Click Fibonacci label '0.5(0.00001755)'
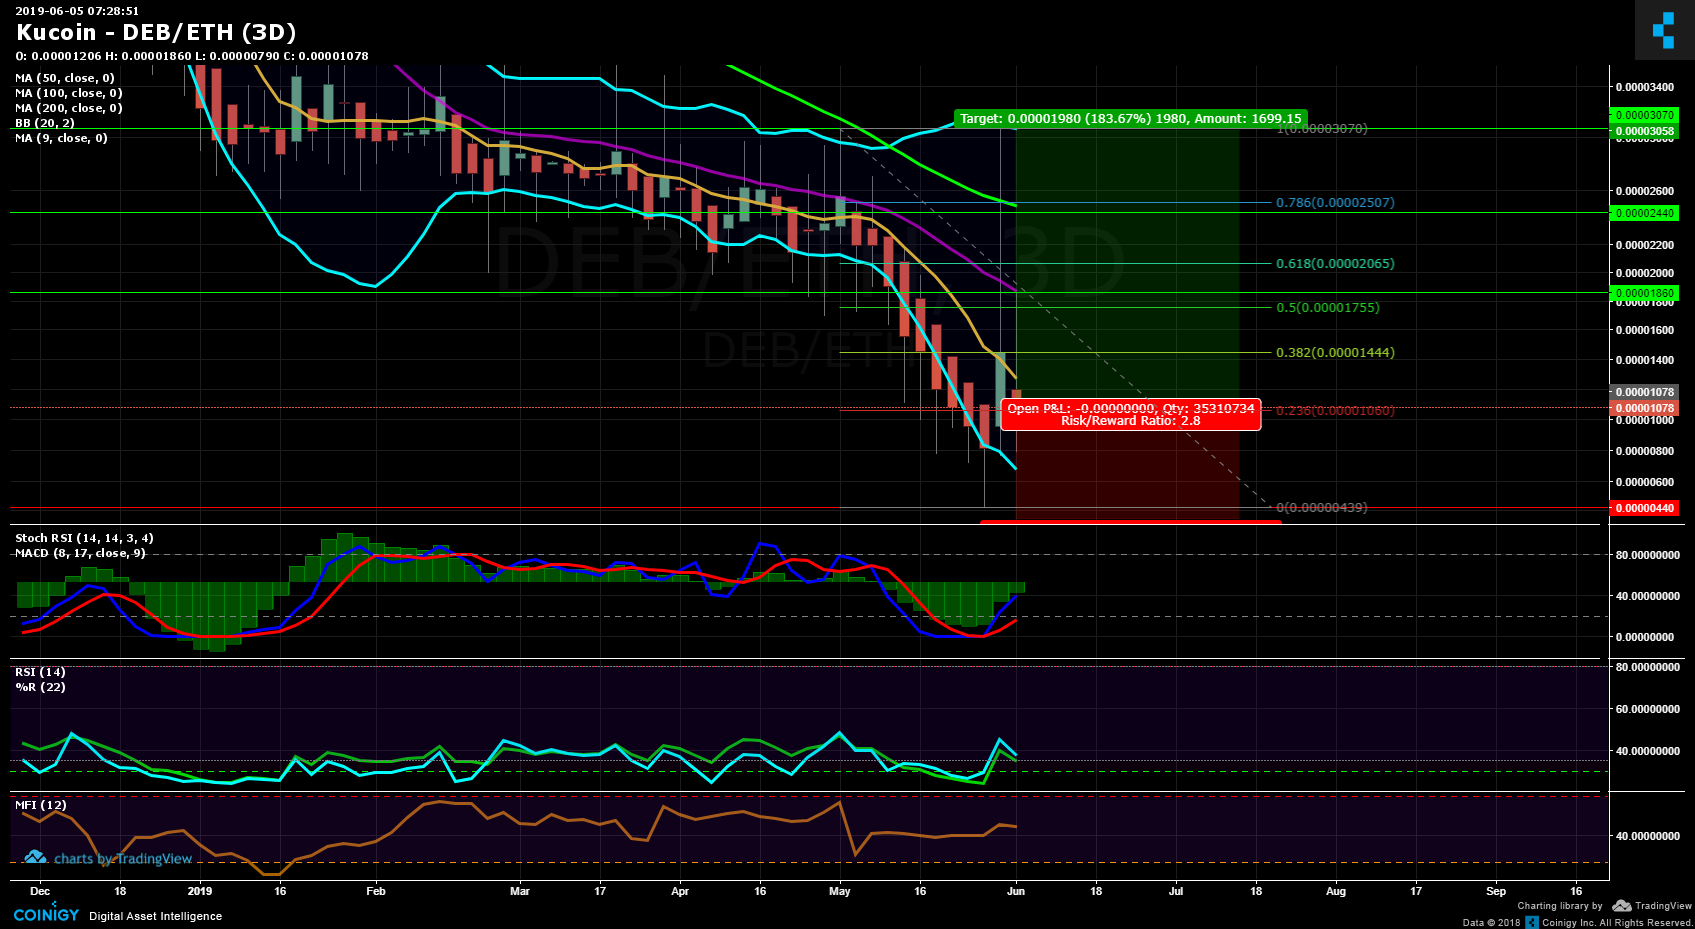1695x929 pixels. click(1328, 307)
